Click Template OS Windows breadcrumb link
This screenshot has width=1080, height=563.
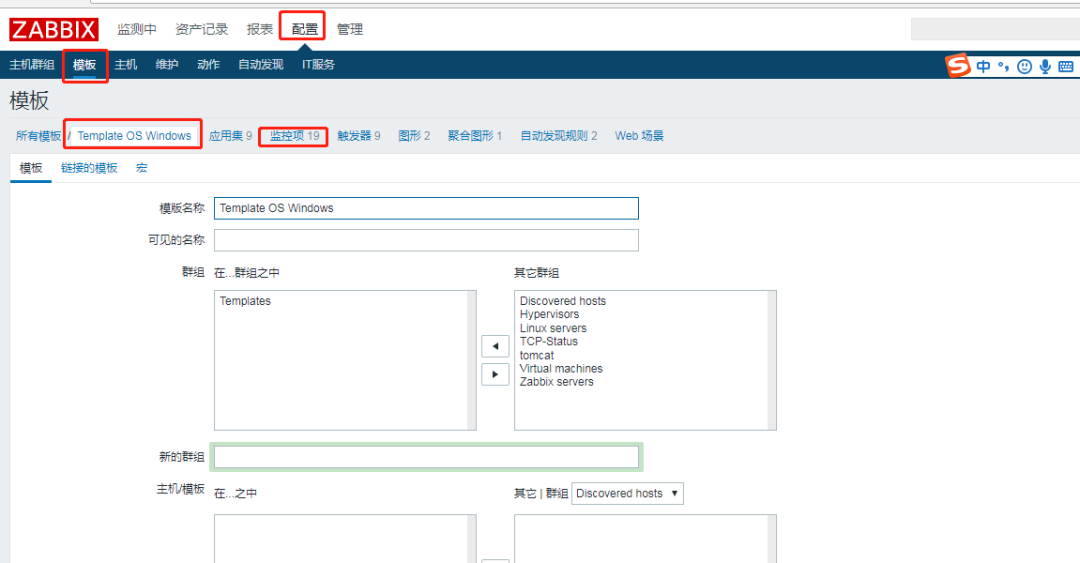click(x=134, y=136)
